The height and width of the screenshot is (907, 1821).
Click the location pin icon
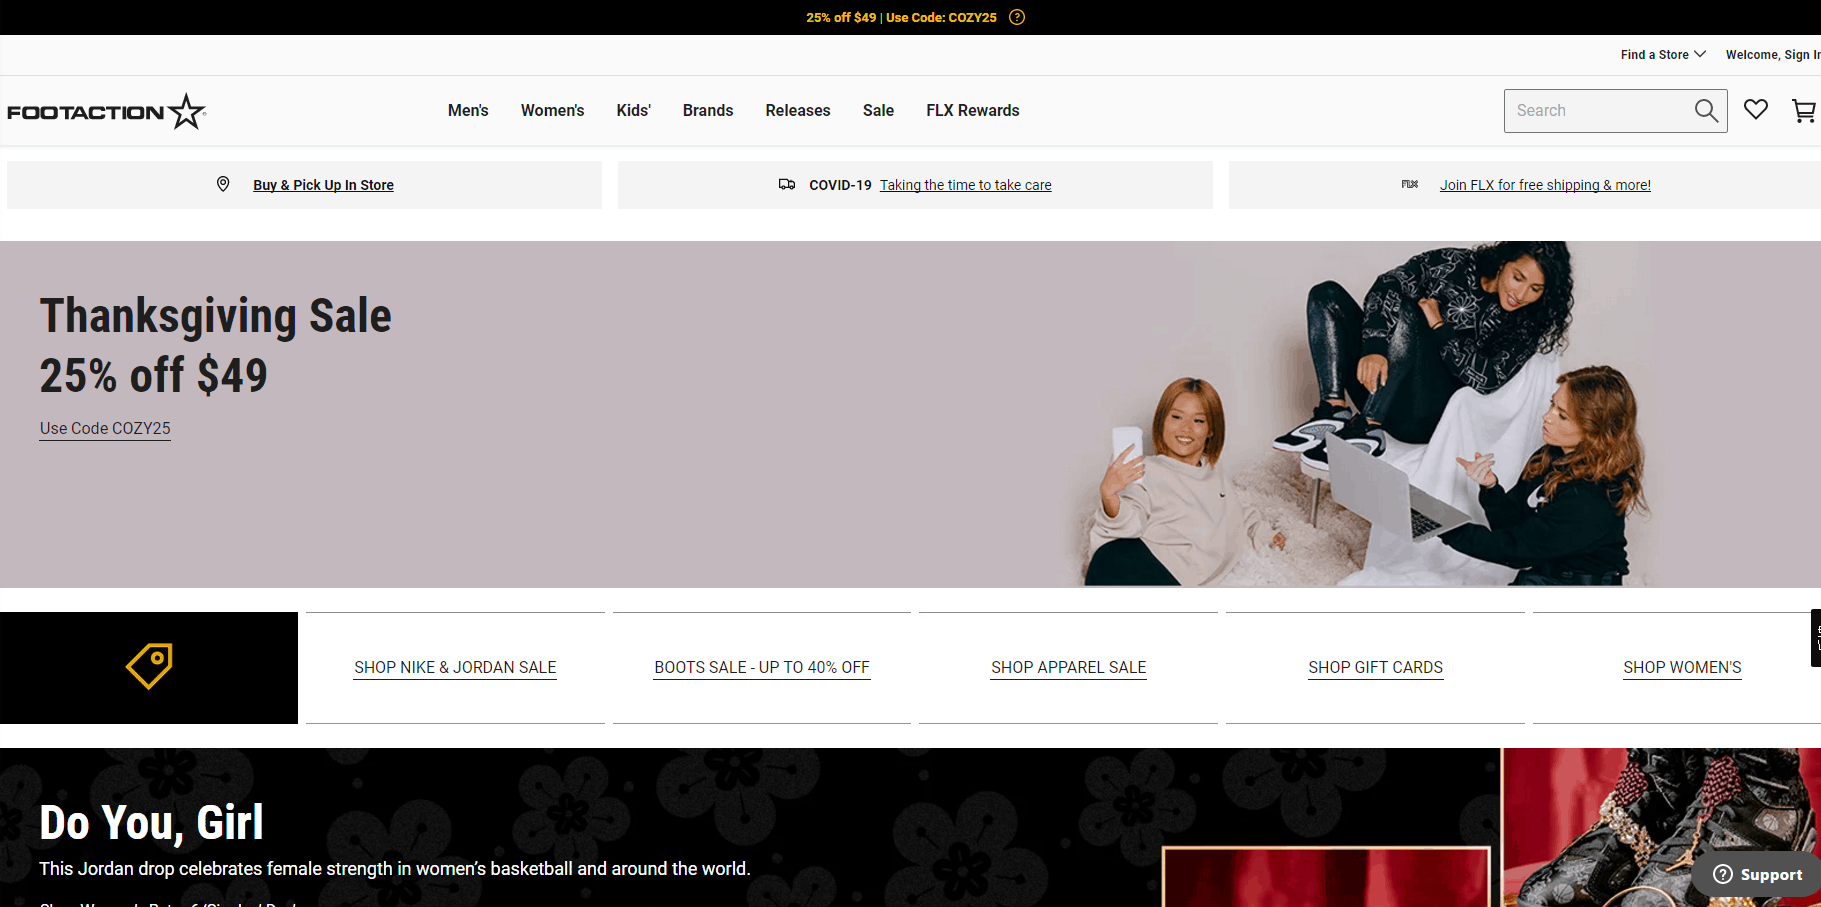coord(223,184)
